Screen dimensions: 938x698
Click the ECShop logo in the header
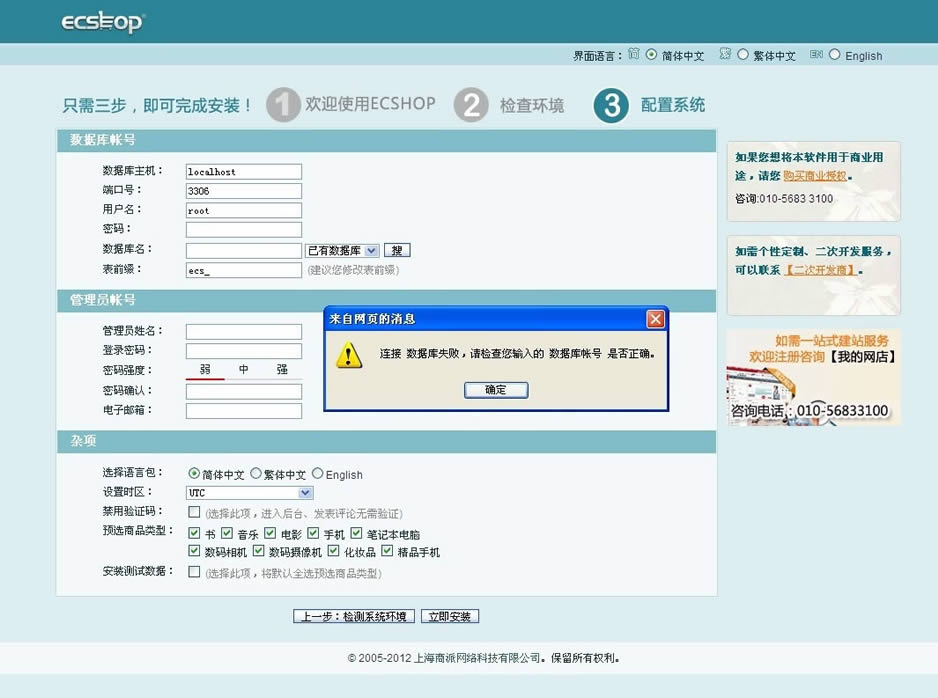point(103,22)
